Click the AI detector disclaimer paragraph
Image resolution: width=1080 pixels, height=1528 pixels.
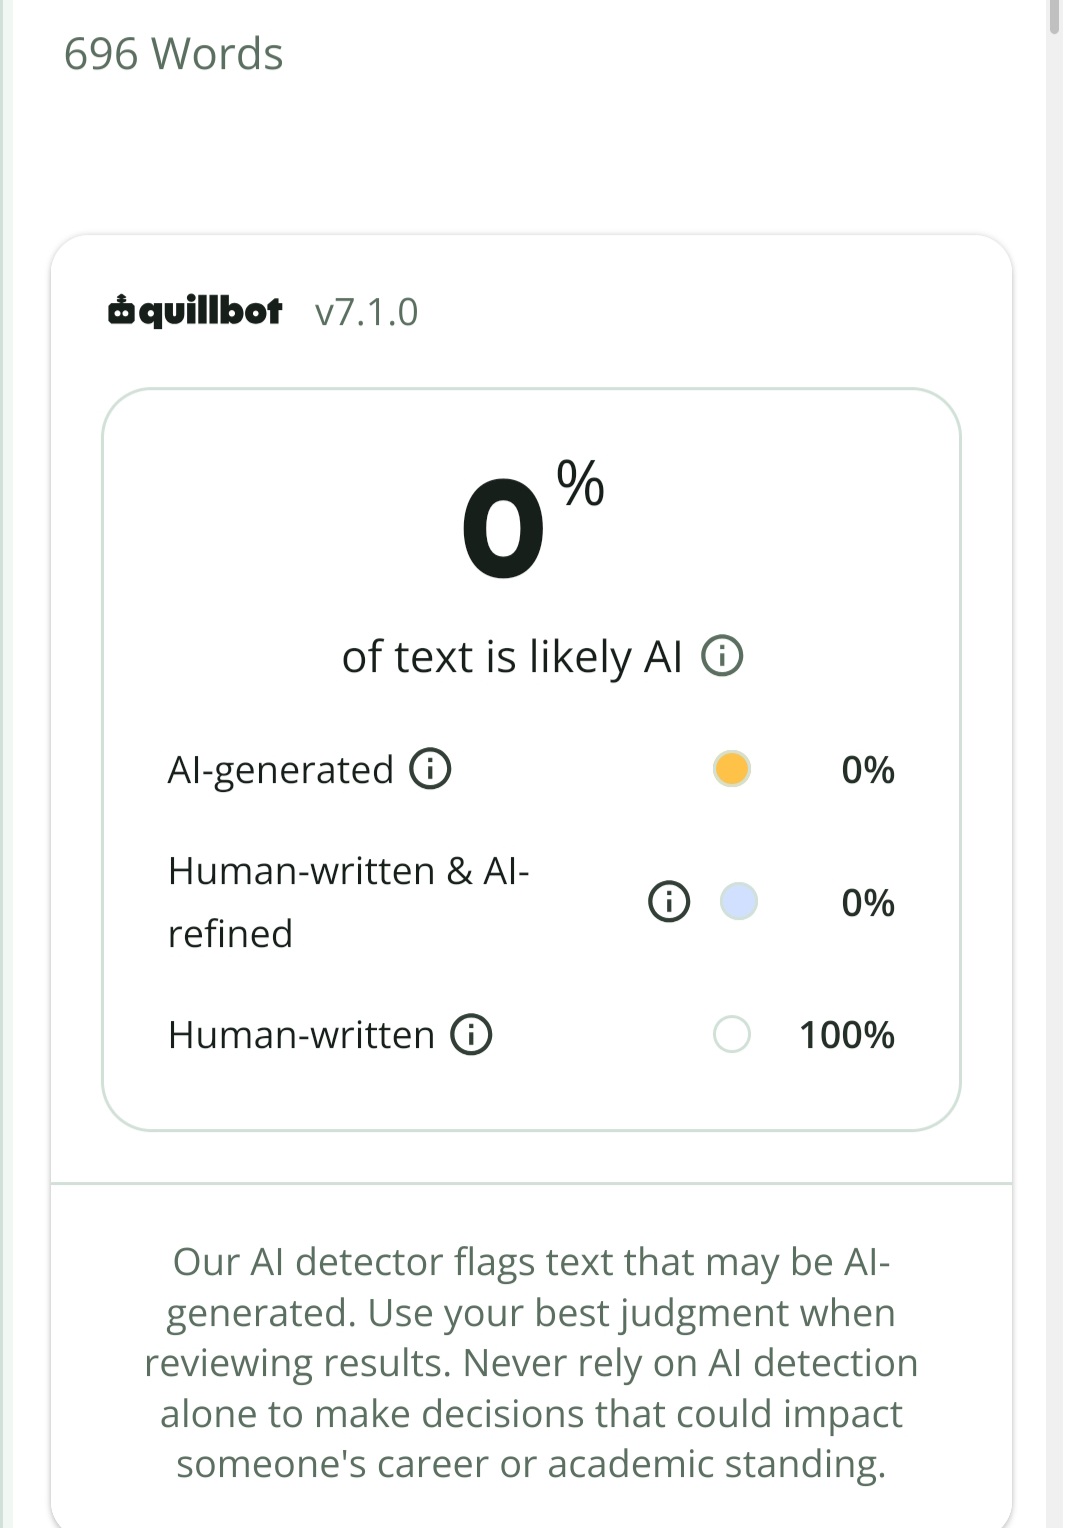(x=531, y=1363)
